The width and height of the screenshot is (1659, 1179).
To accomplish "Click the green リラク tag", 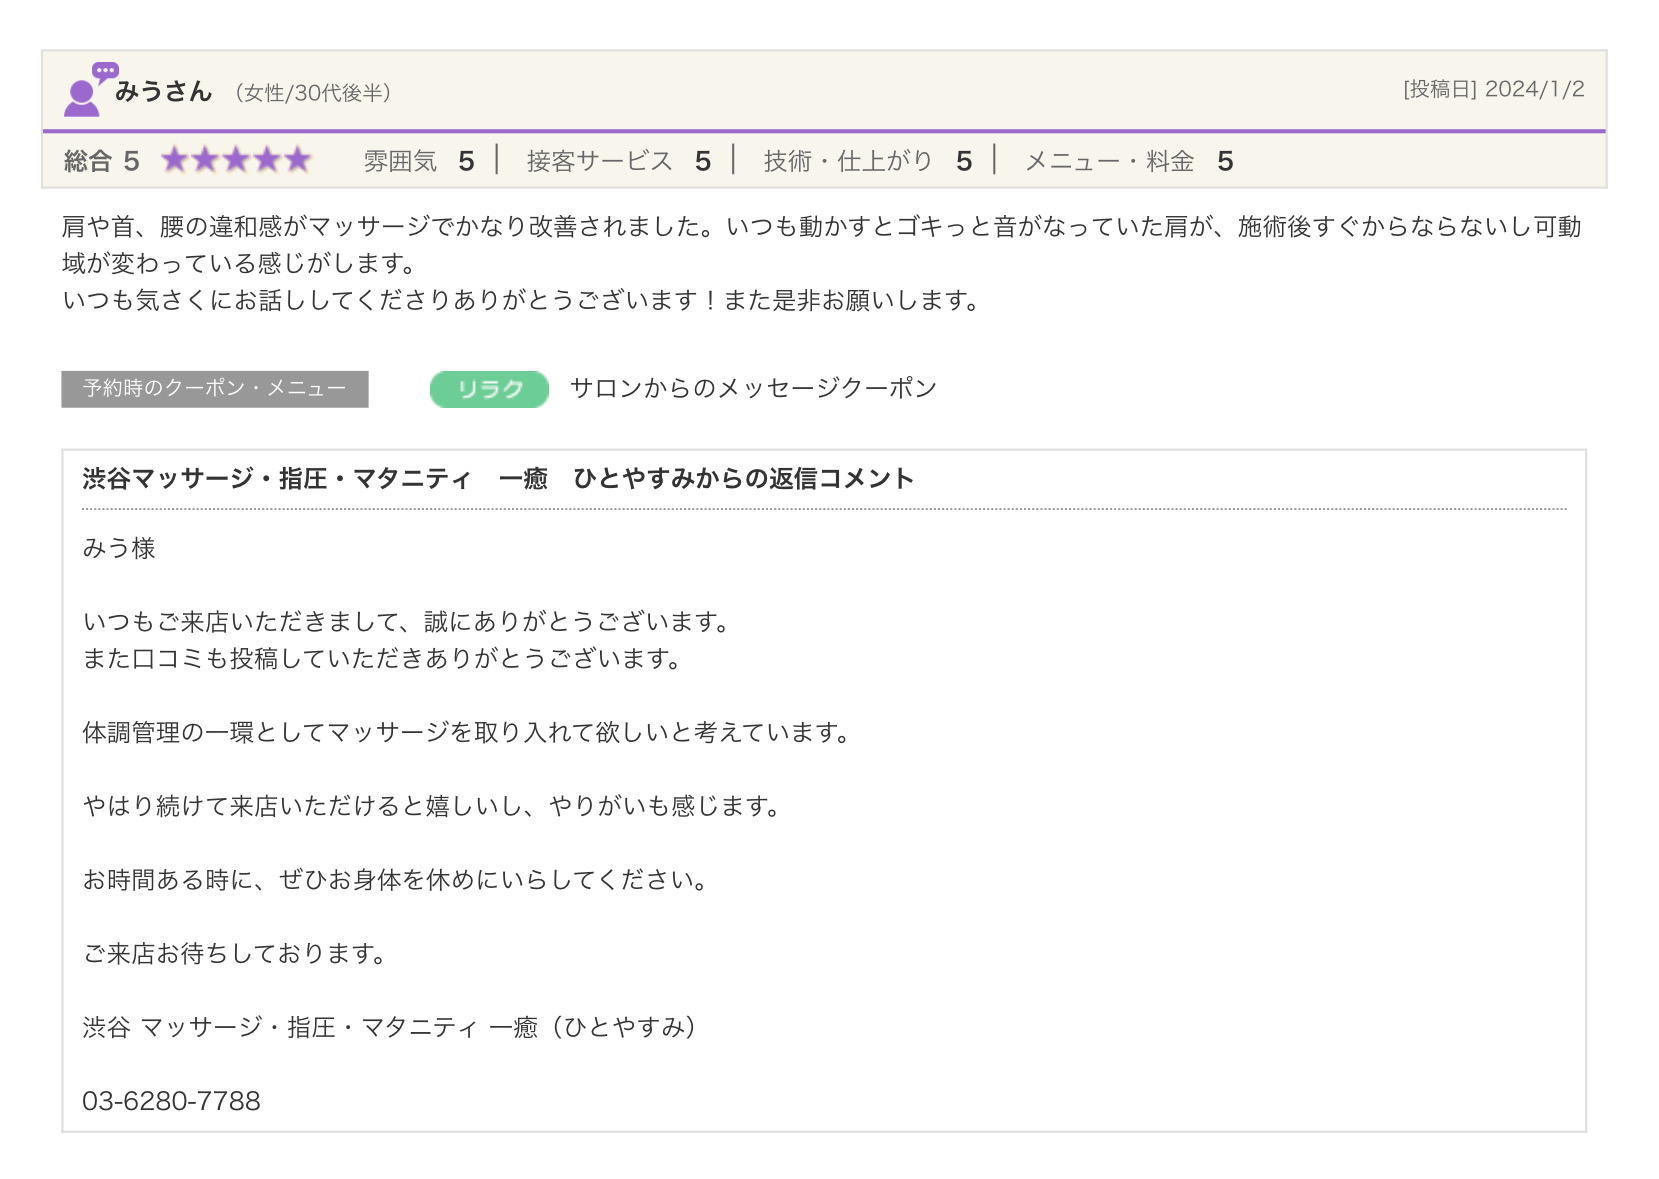I will coord(489,389).
